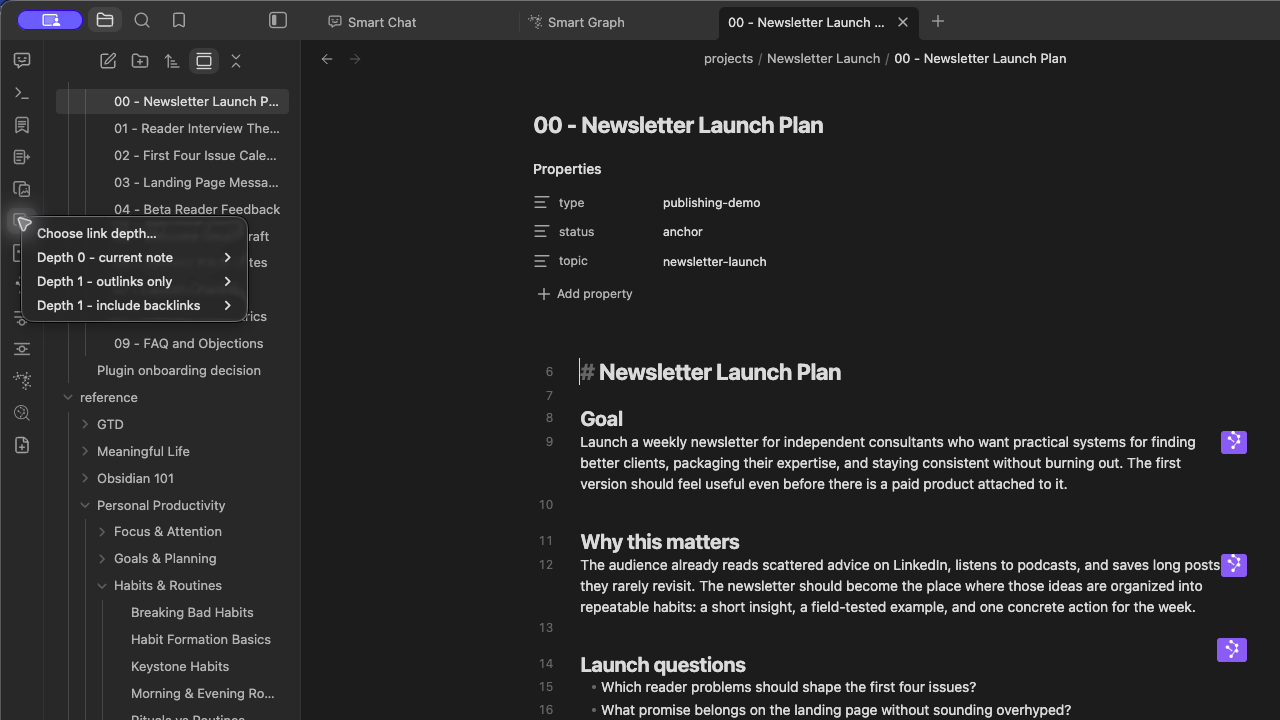The height and width of the screenshot is (720, 1280).
Task: Switch to the Smart Graph tab
Action: pyautogui.click(x=618, y=22)
